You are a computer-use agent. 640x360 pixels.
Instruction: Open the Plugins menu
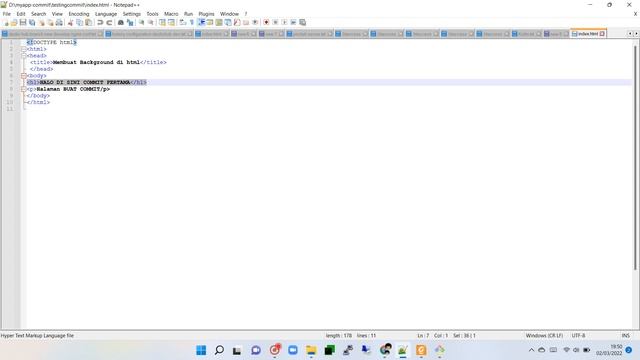pos(206,14)
